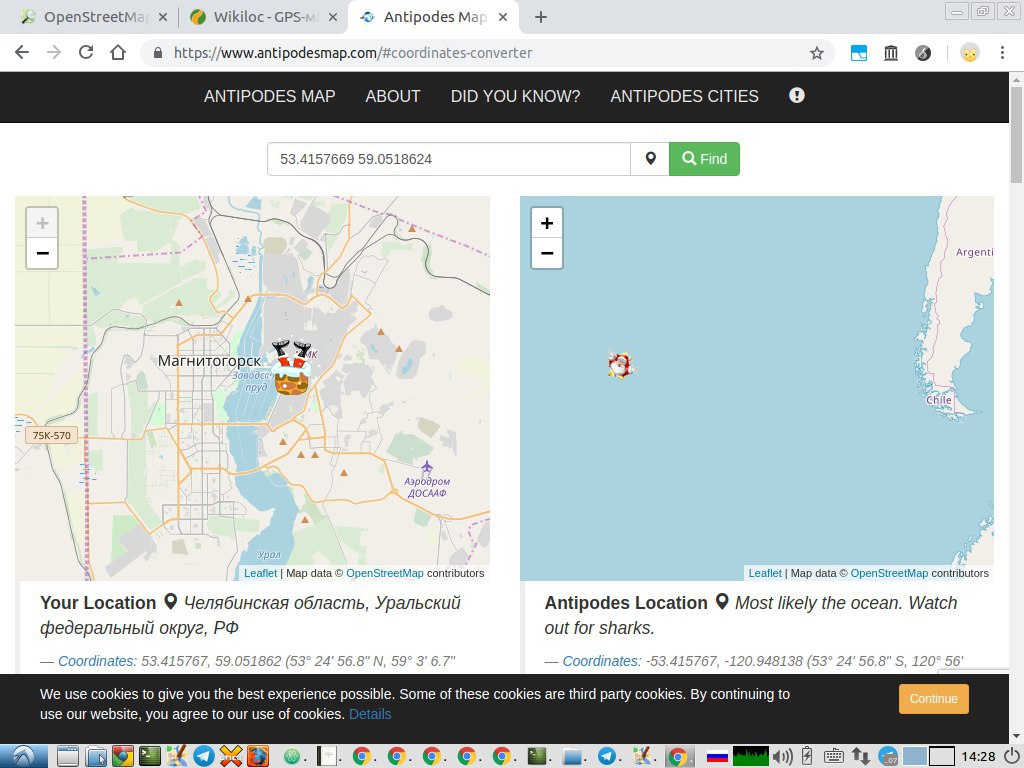Open OpenStreetMap link on the right map
1024x768 pixels.
coord(889,573)
